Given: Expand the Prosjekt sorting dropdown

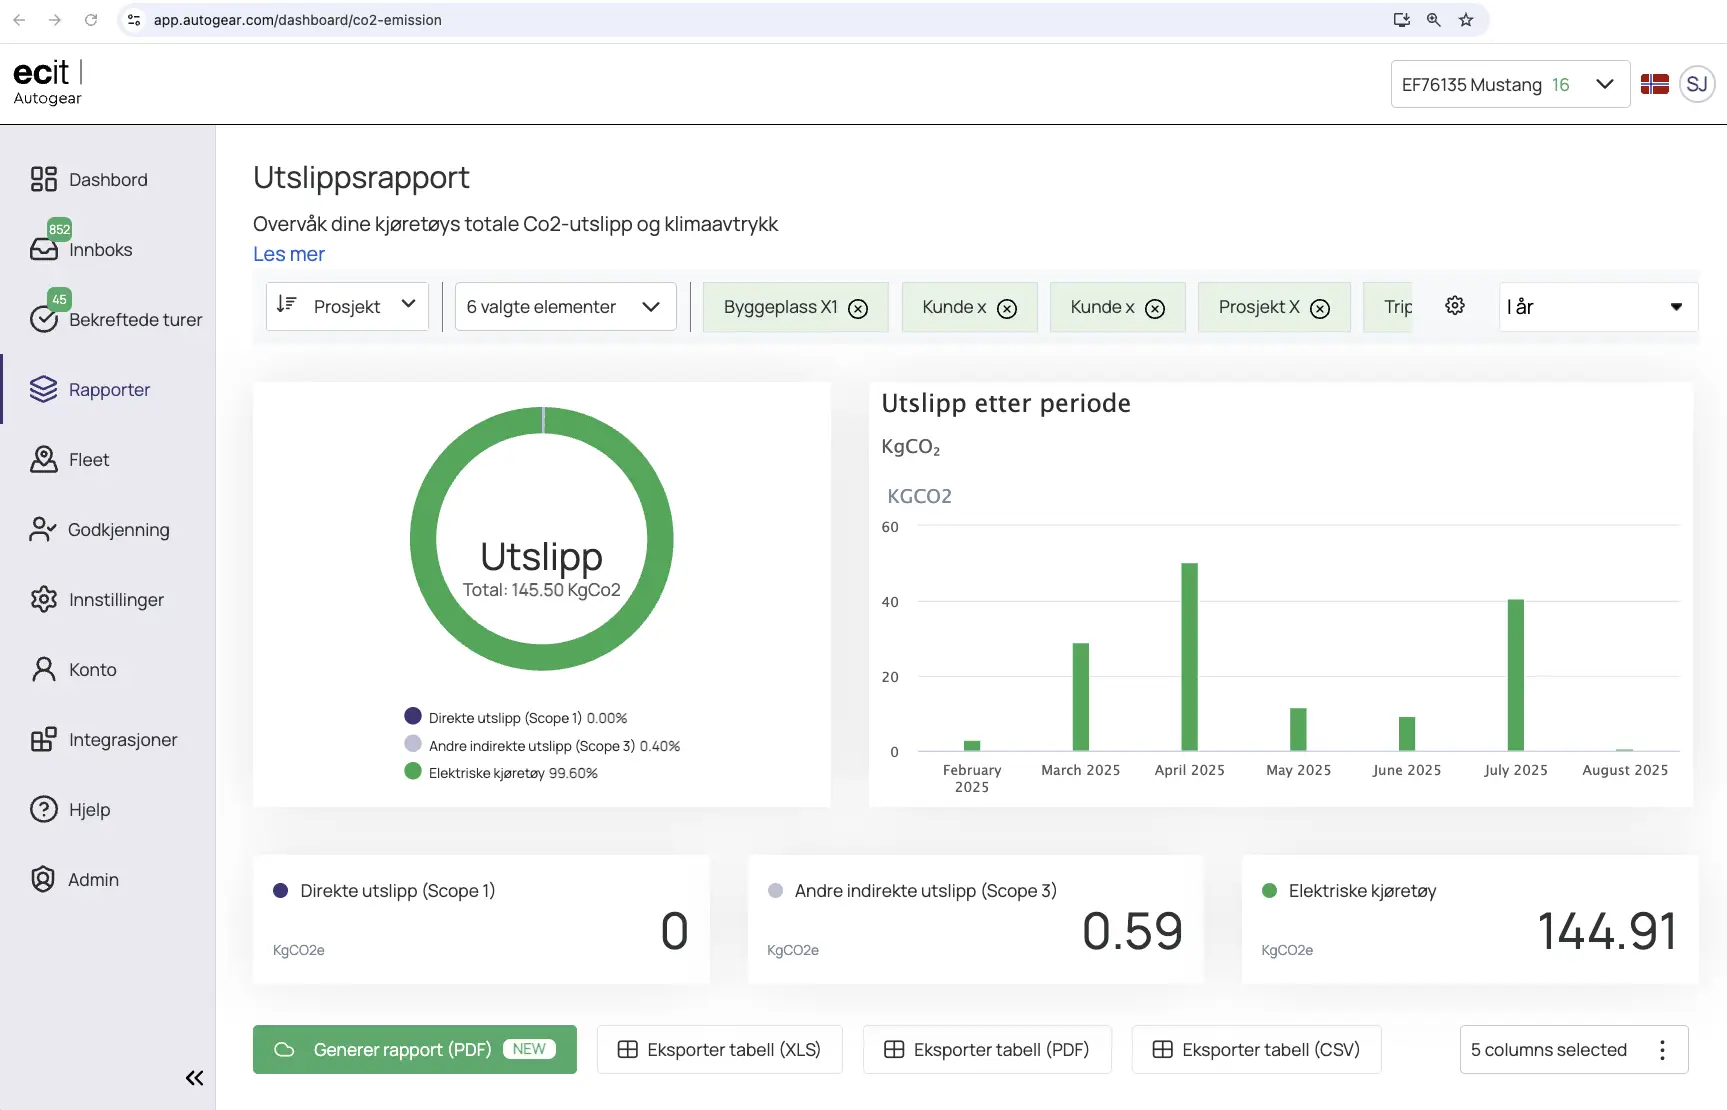Looking at the screenshot, I should [346, 306].
